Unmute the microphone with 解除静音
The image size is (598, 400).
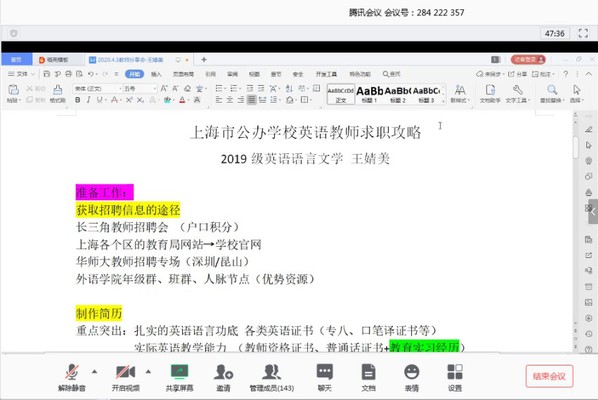click(72, 377)
